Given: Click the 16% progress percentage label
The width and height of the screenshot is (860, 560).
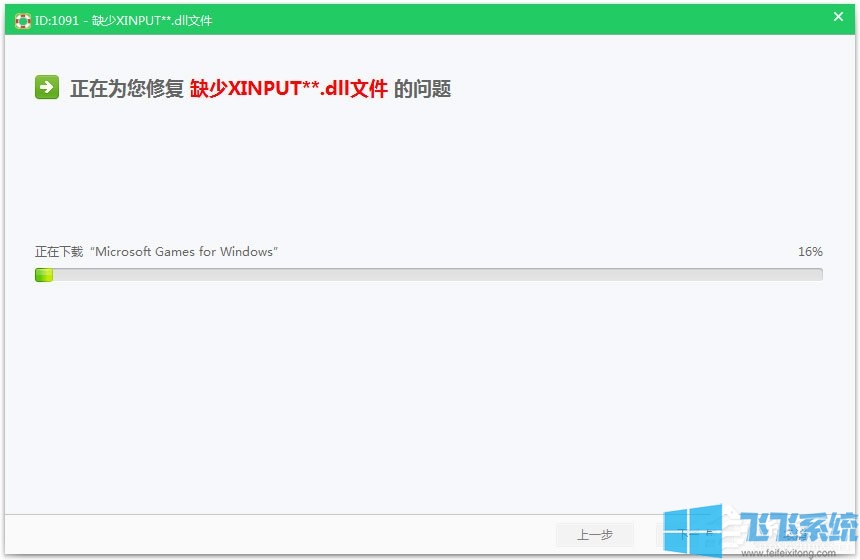Looking at the screenshot, I should point(809,252).
